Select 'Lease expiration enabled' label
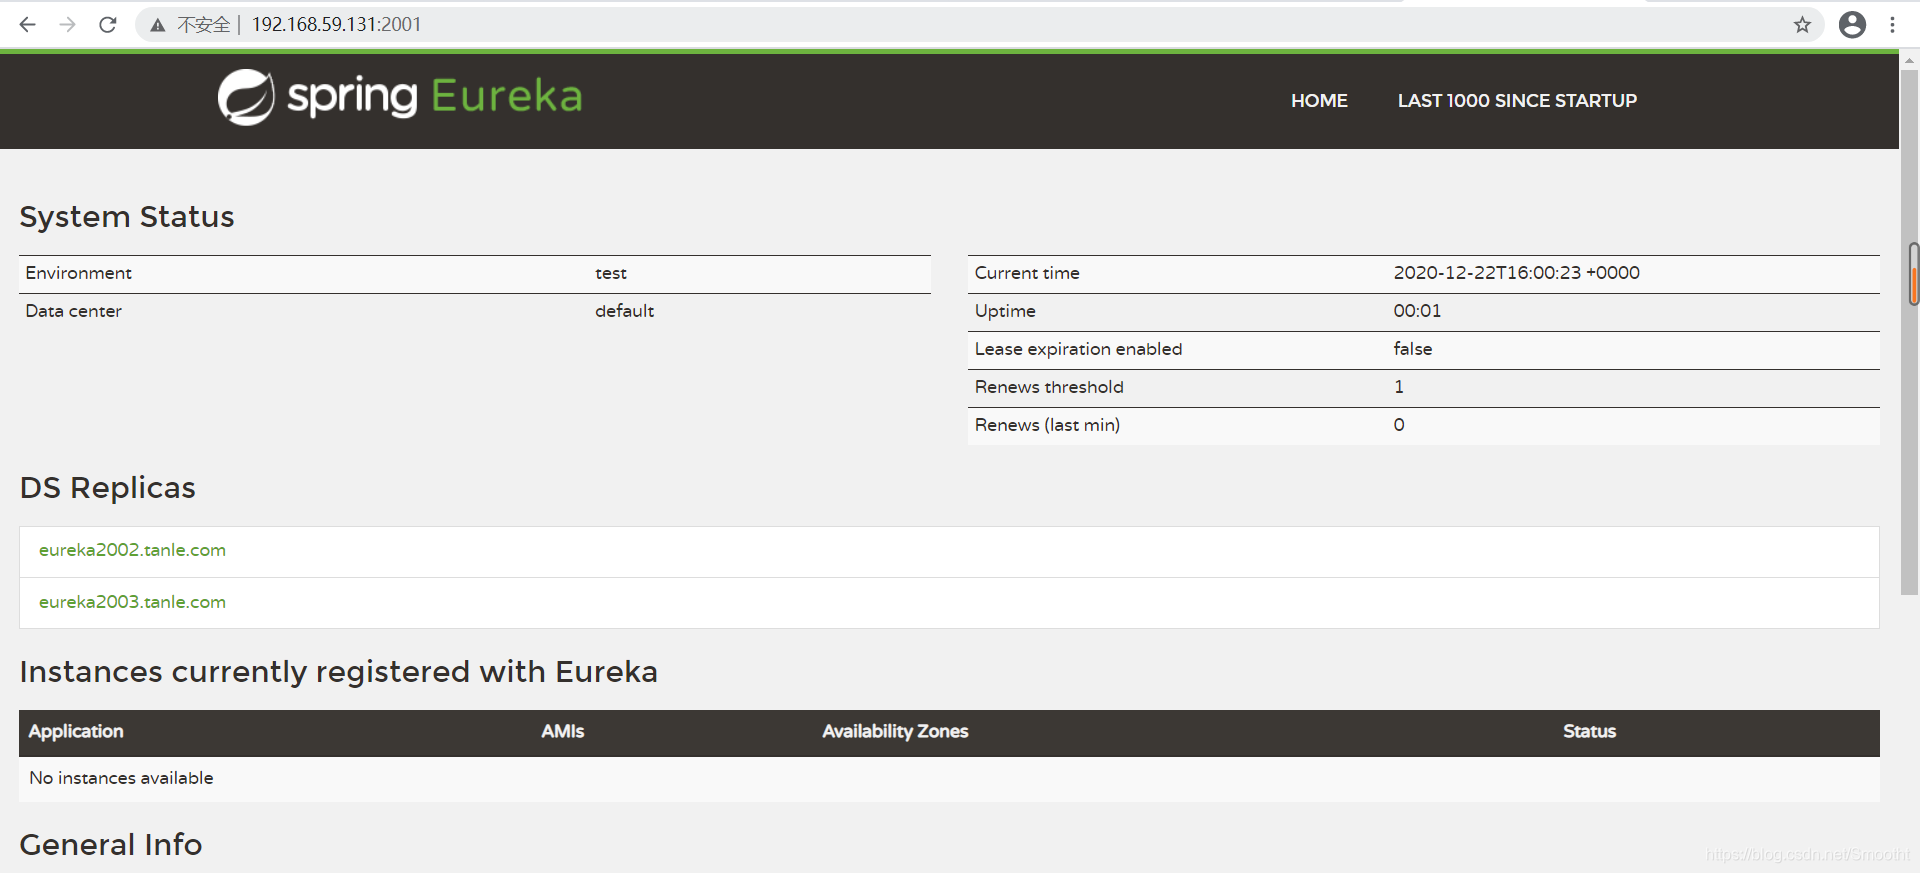The image size is (1920, 873). [x=1078, y=349]
